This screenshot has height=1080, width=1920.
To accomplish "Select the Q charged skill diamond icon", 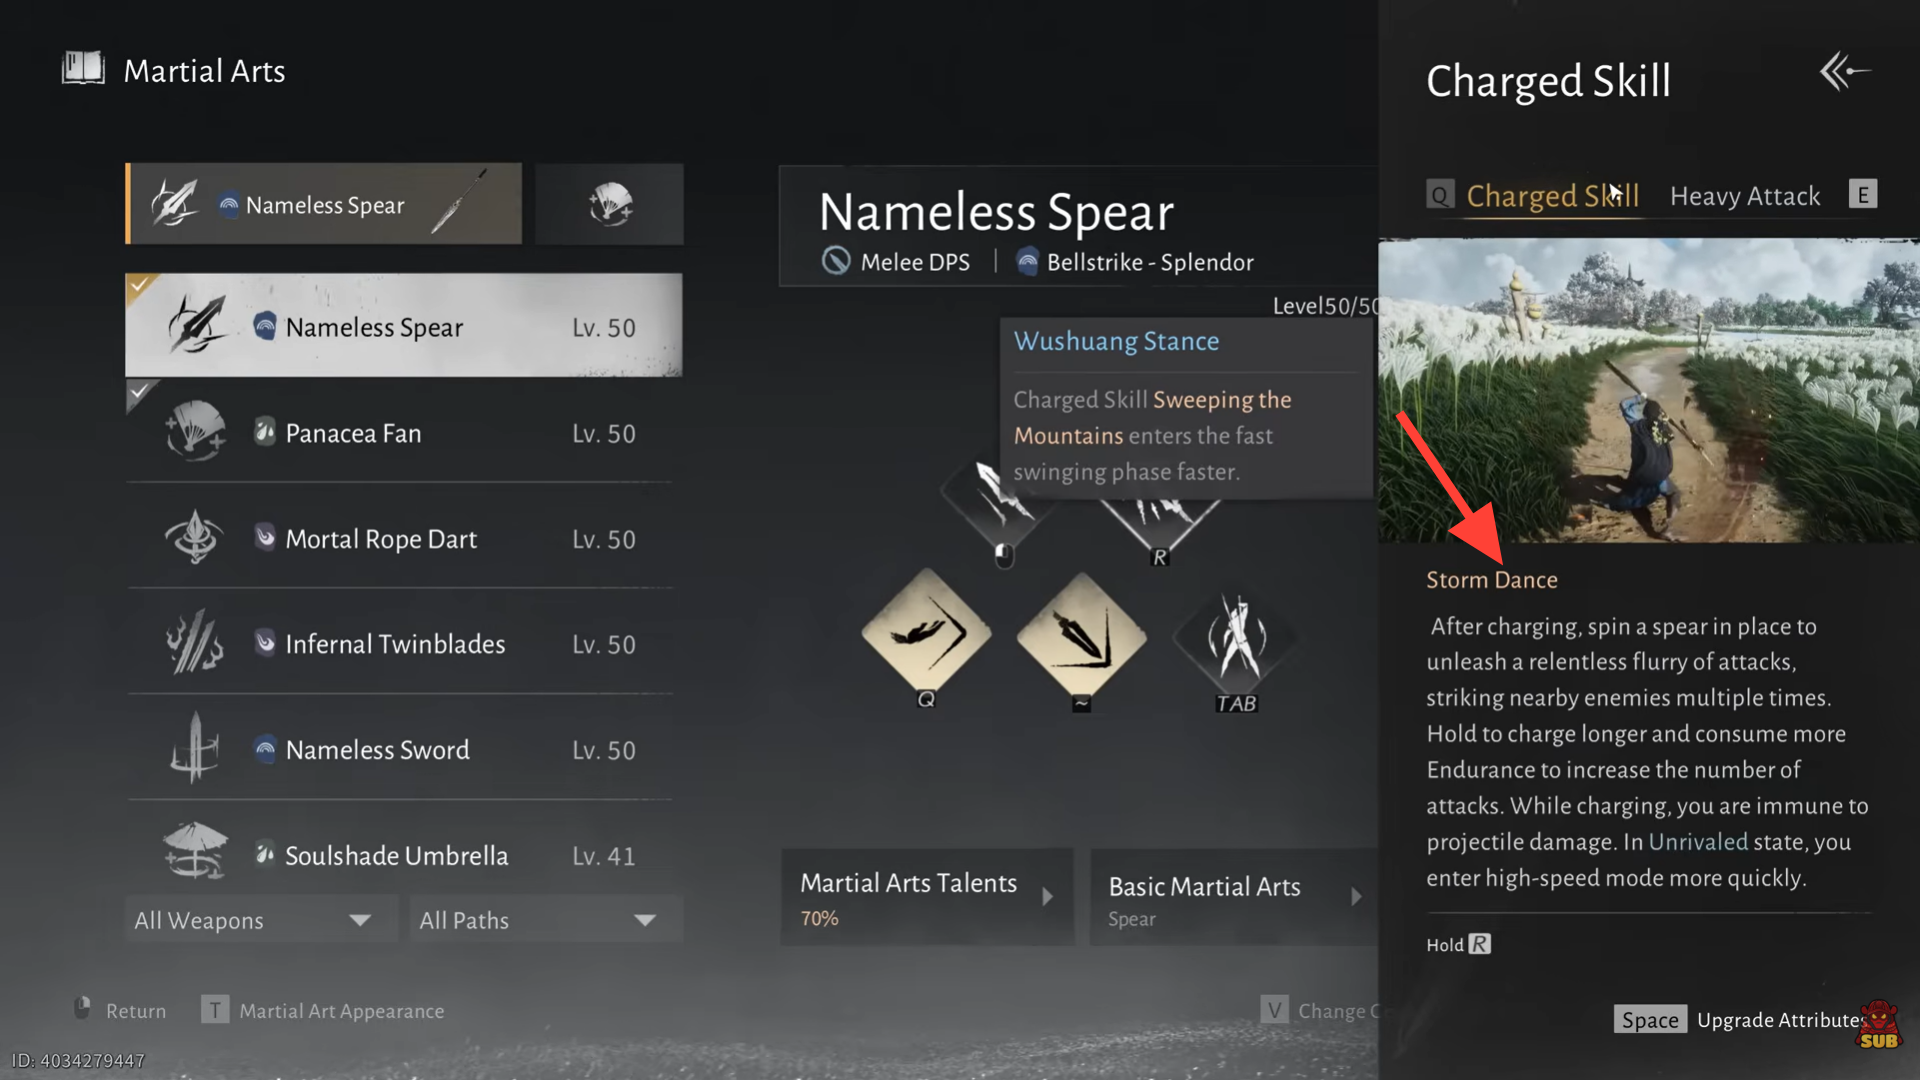I will click(926, 633).
